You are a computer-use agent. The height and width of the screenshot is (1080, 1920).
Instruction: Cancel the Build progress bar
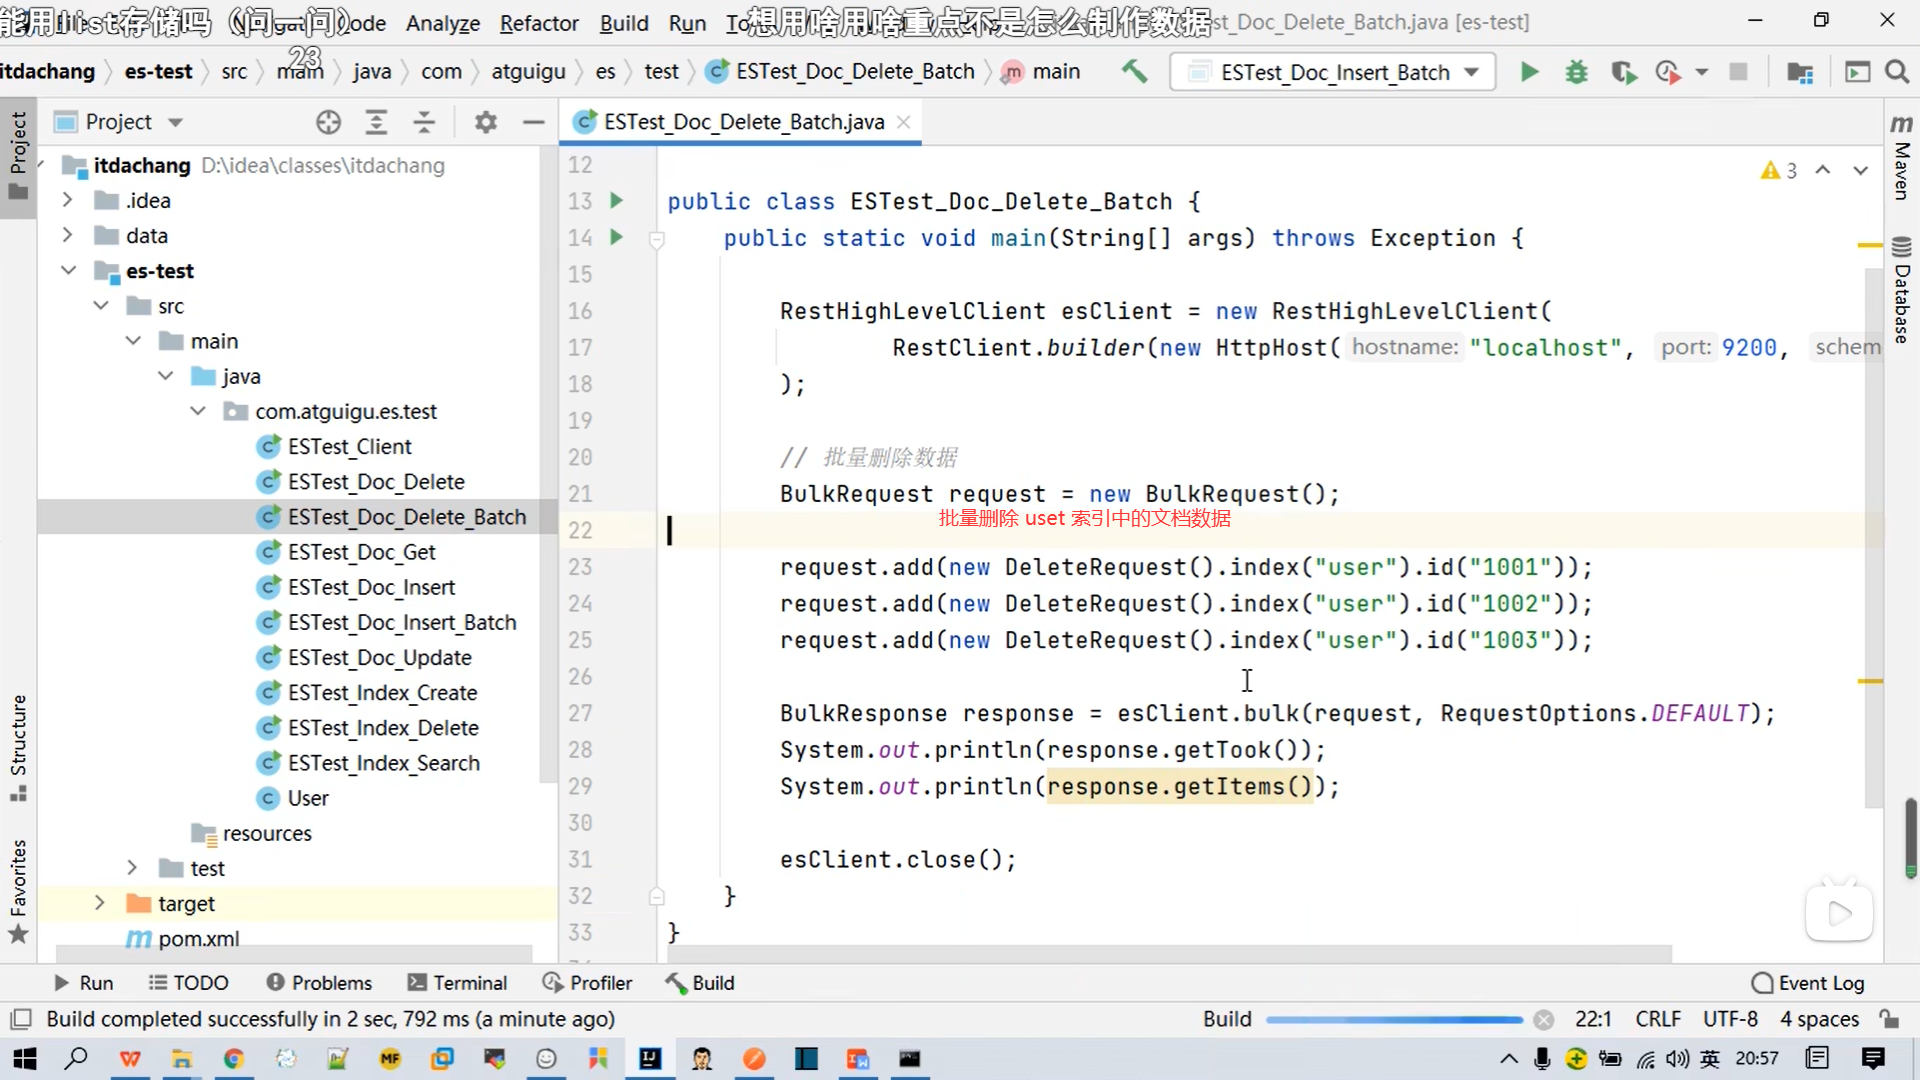pyautogui.click(x=1544, y=1019)
